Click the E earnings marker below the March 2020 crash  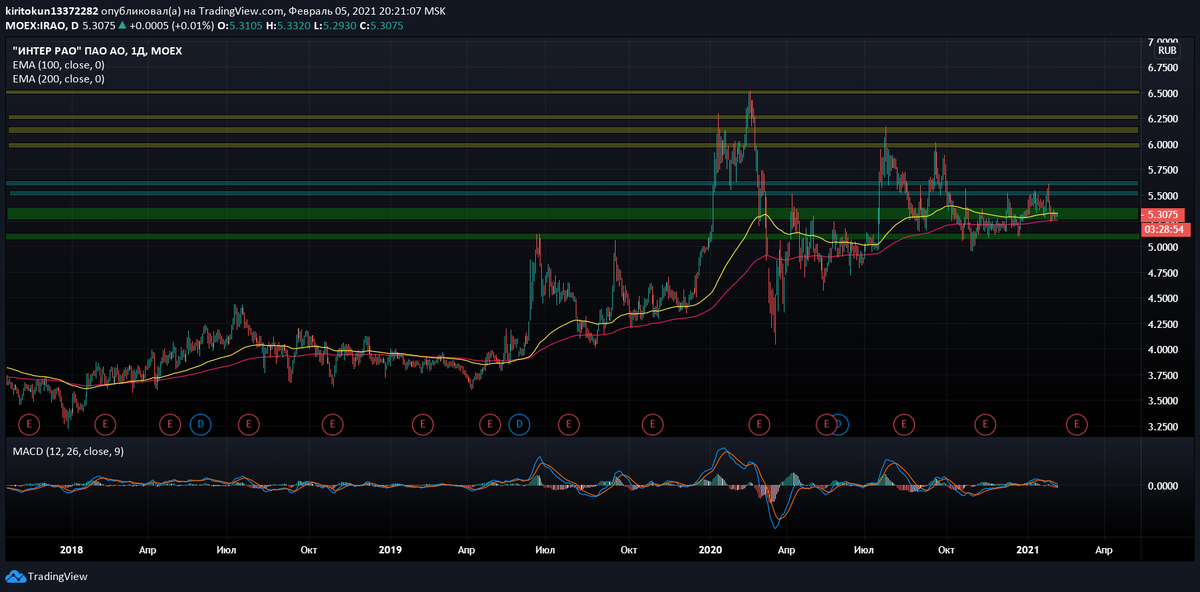[759, 424]
